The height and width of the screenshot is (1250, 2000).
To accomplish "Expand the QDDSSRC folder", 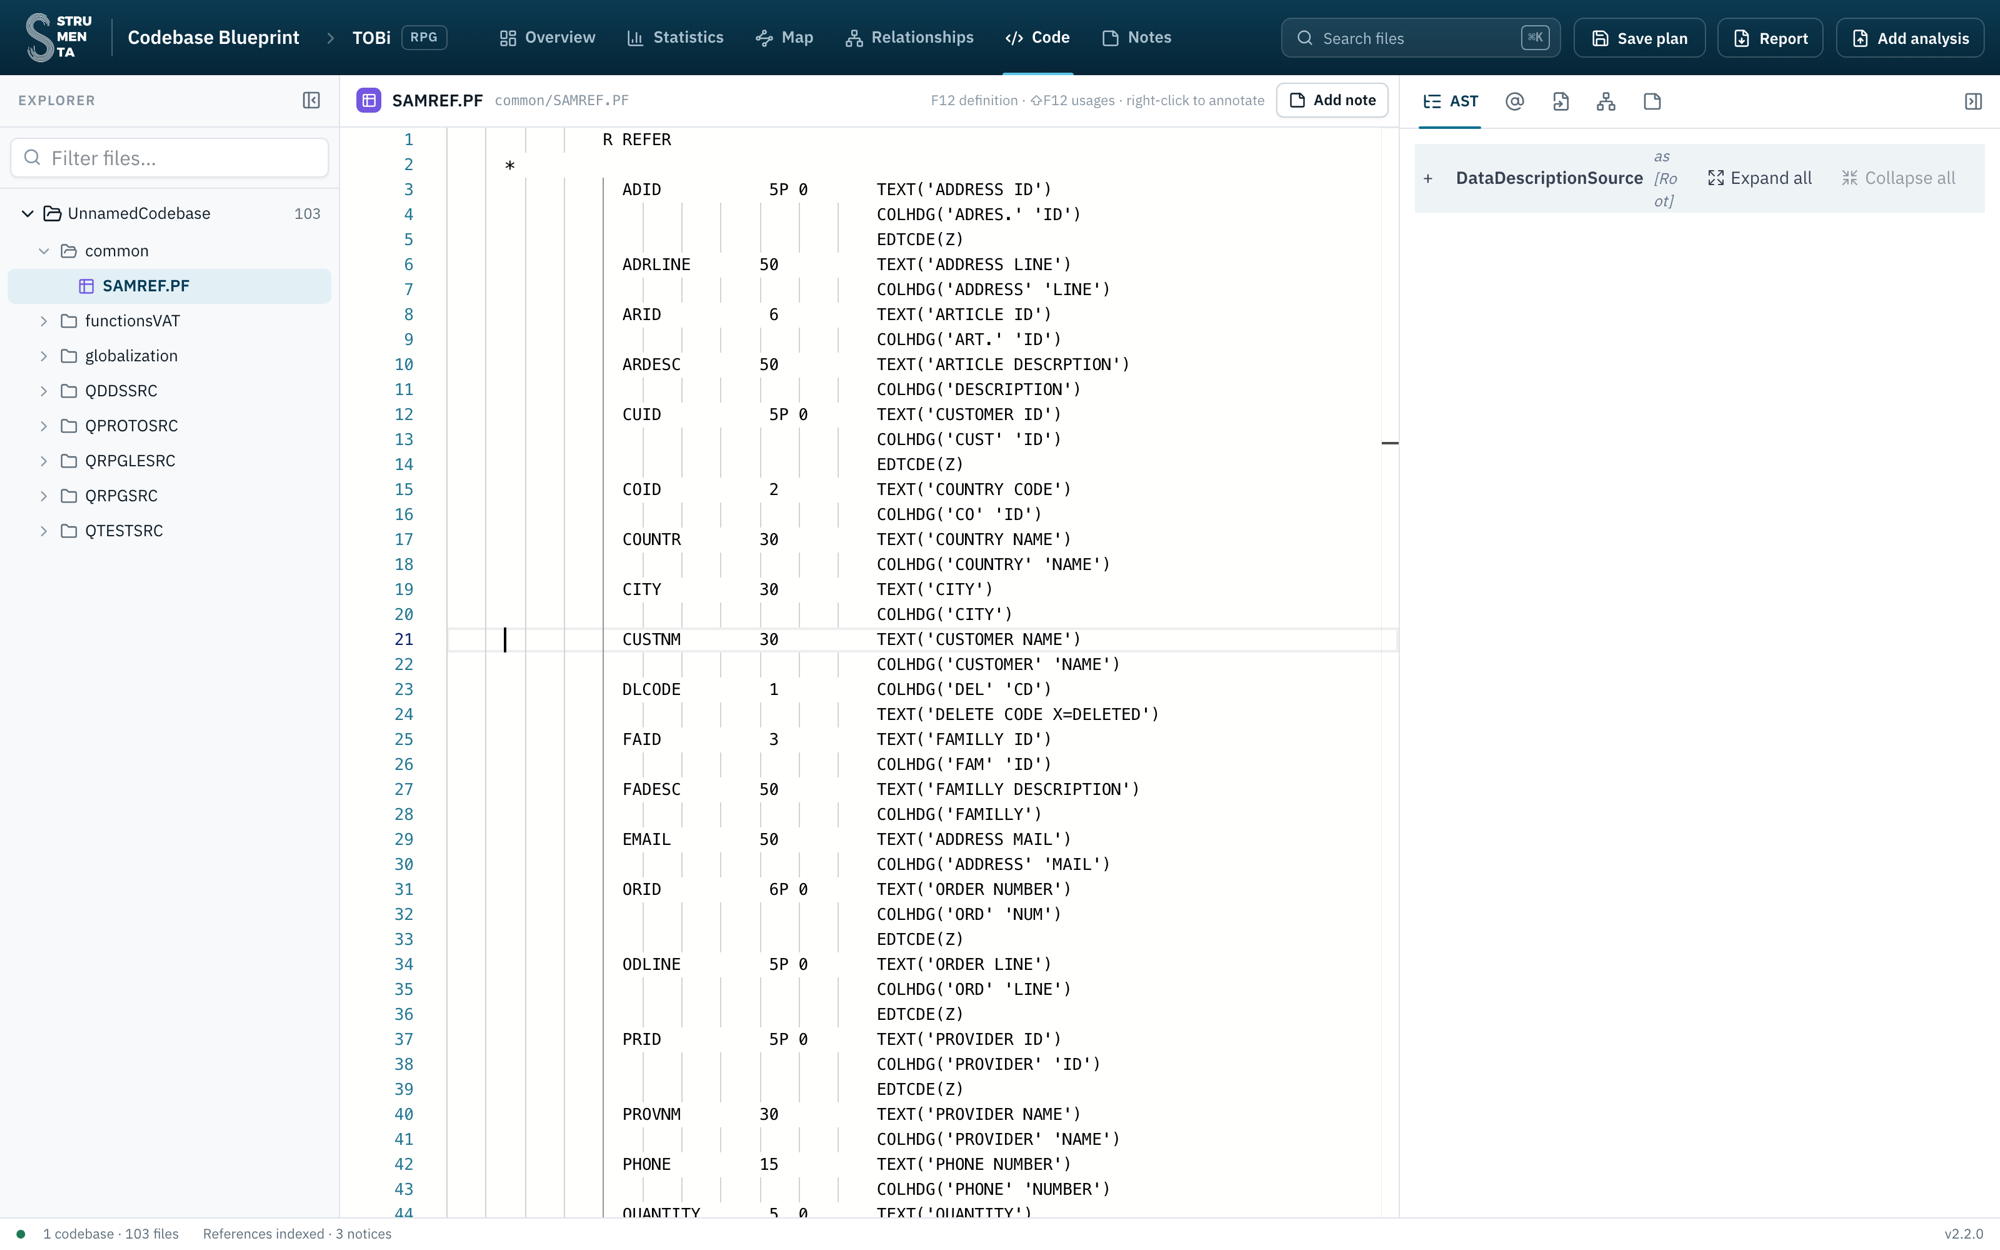I will (x=44, y=391).
